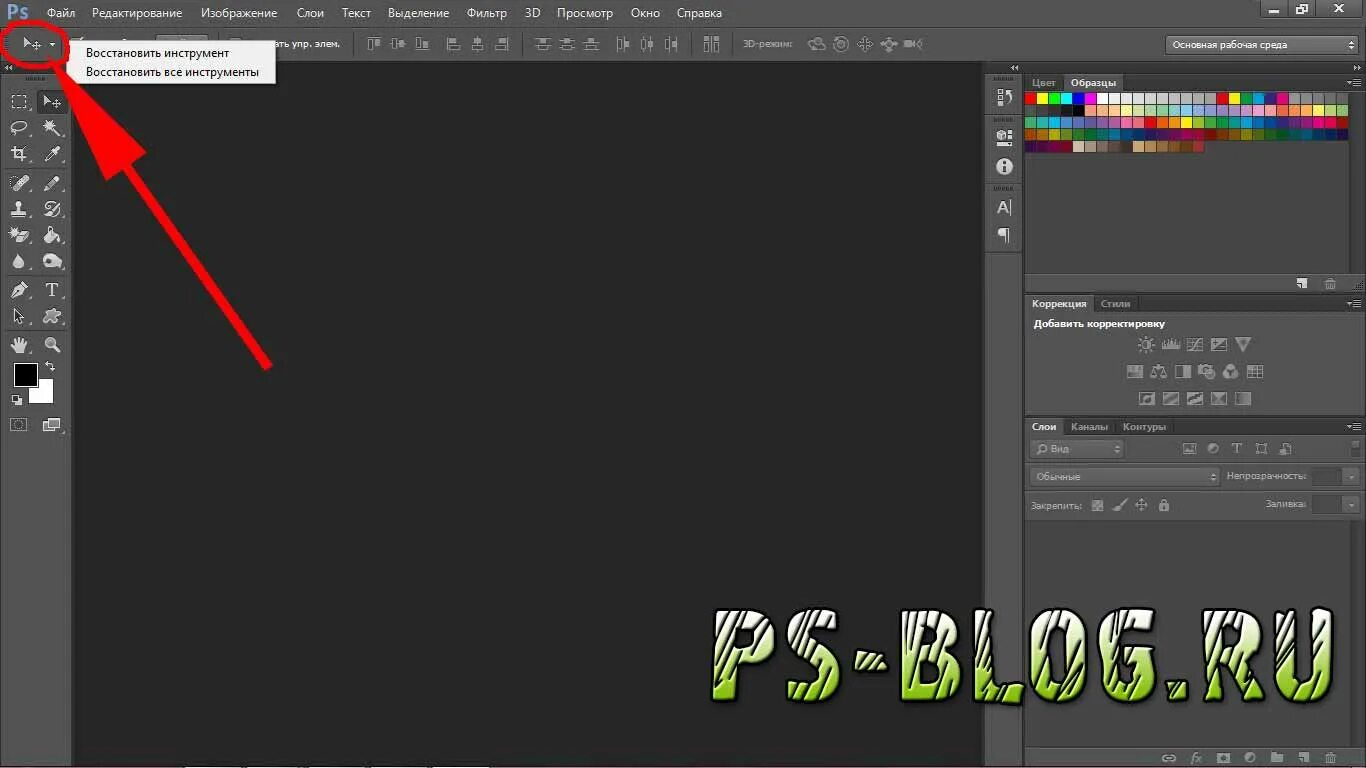Select the Eraser tool

(x=19, y=235)
